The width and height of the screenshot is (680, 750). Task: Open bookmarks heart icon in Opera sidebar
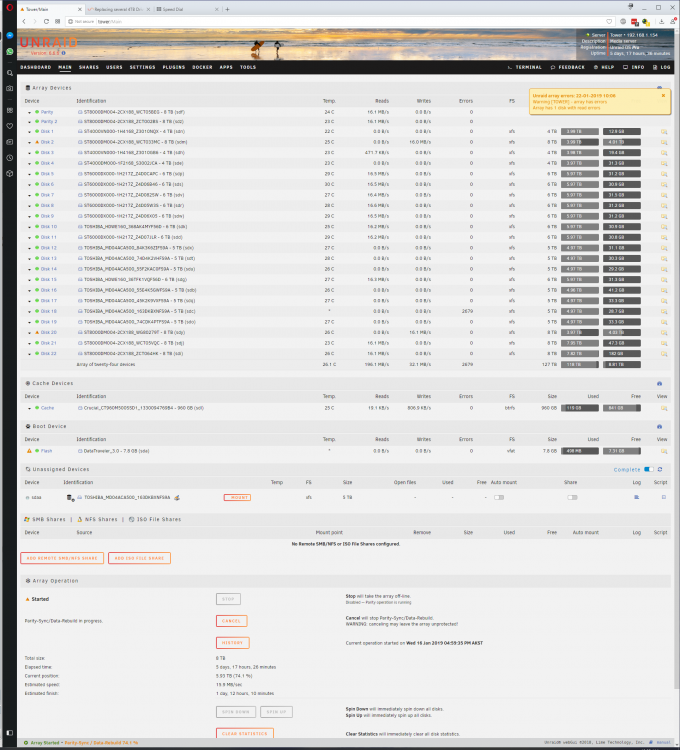point(10,126)
